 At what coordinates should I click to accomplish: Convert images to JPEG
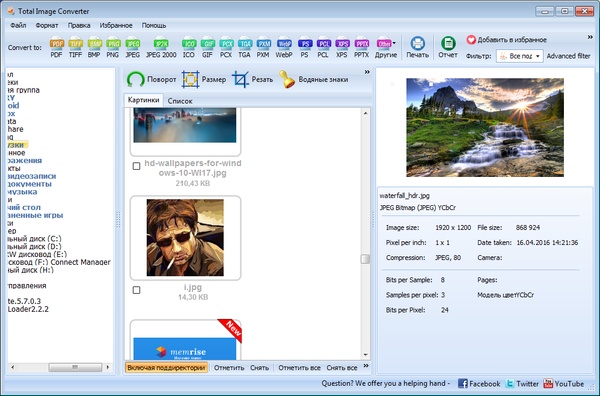(132, 47)
